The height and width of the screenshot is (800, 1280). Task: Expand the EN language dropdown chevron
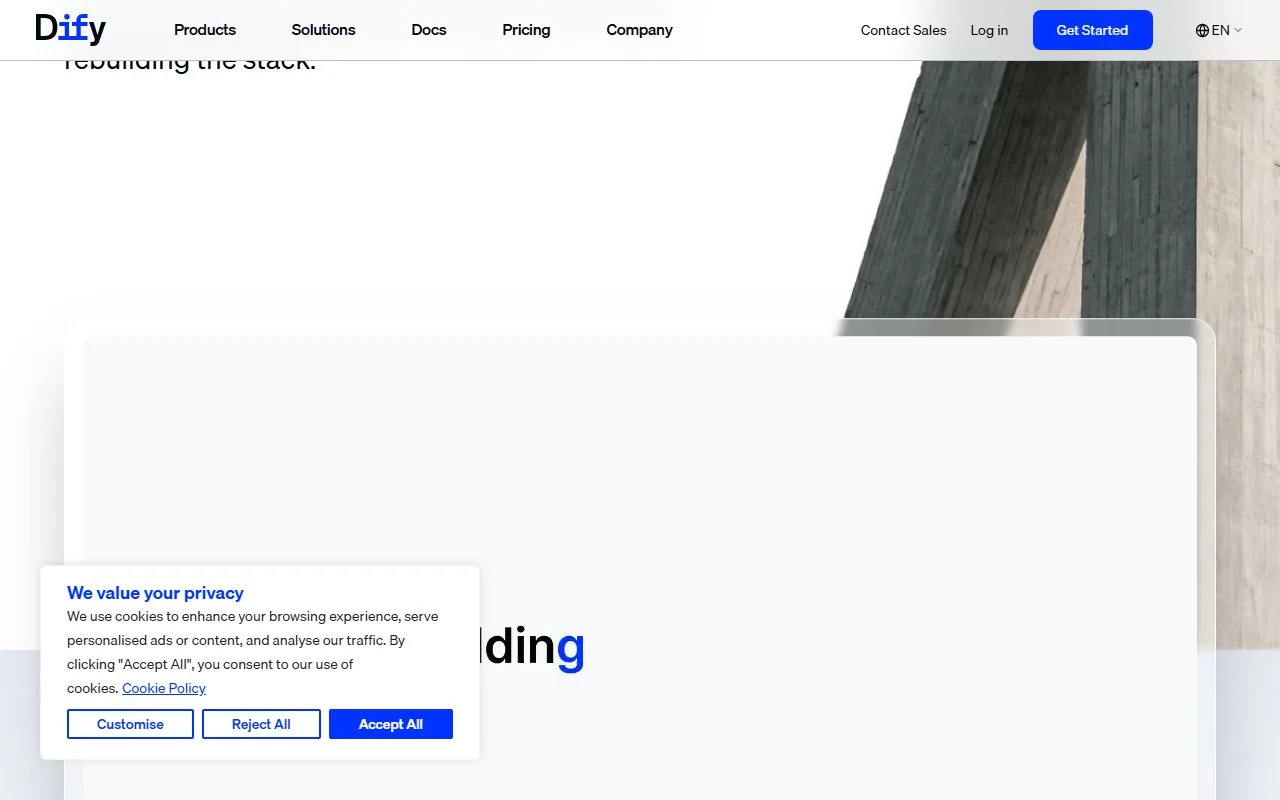click(x=1238, y=30)
